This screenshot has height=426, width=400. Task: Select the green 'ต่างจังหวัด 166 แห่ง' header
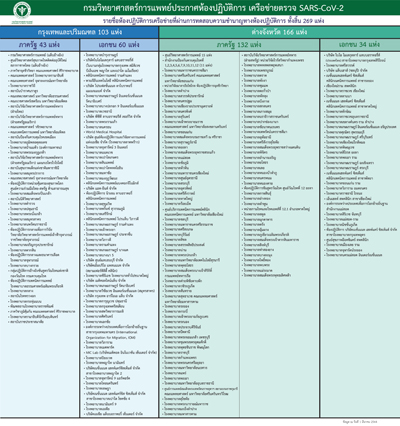[279, 32]
